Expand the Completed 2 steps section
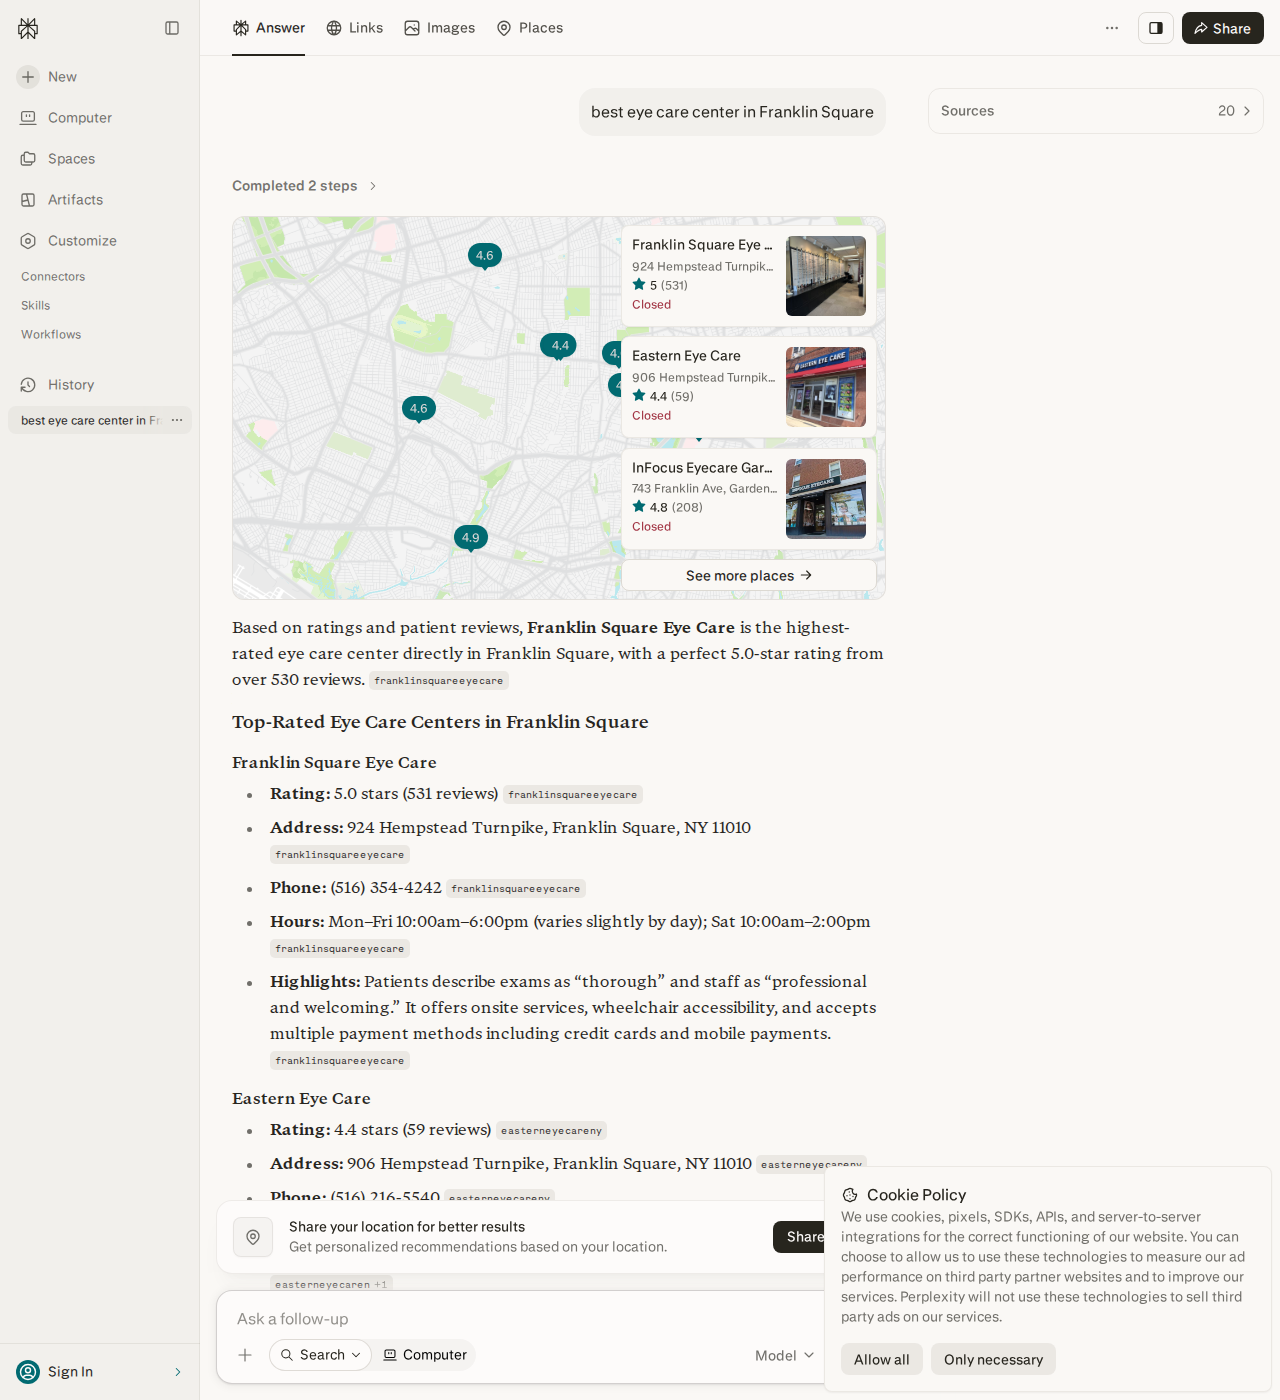The width and height of the screenshot is (1280, 1400). 304,186
